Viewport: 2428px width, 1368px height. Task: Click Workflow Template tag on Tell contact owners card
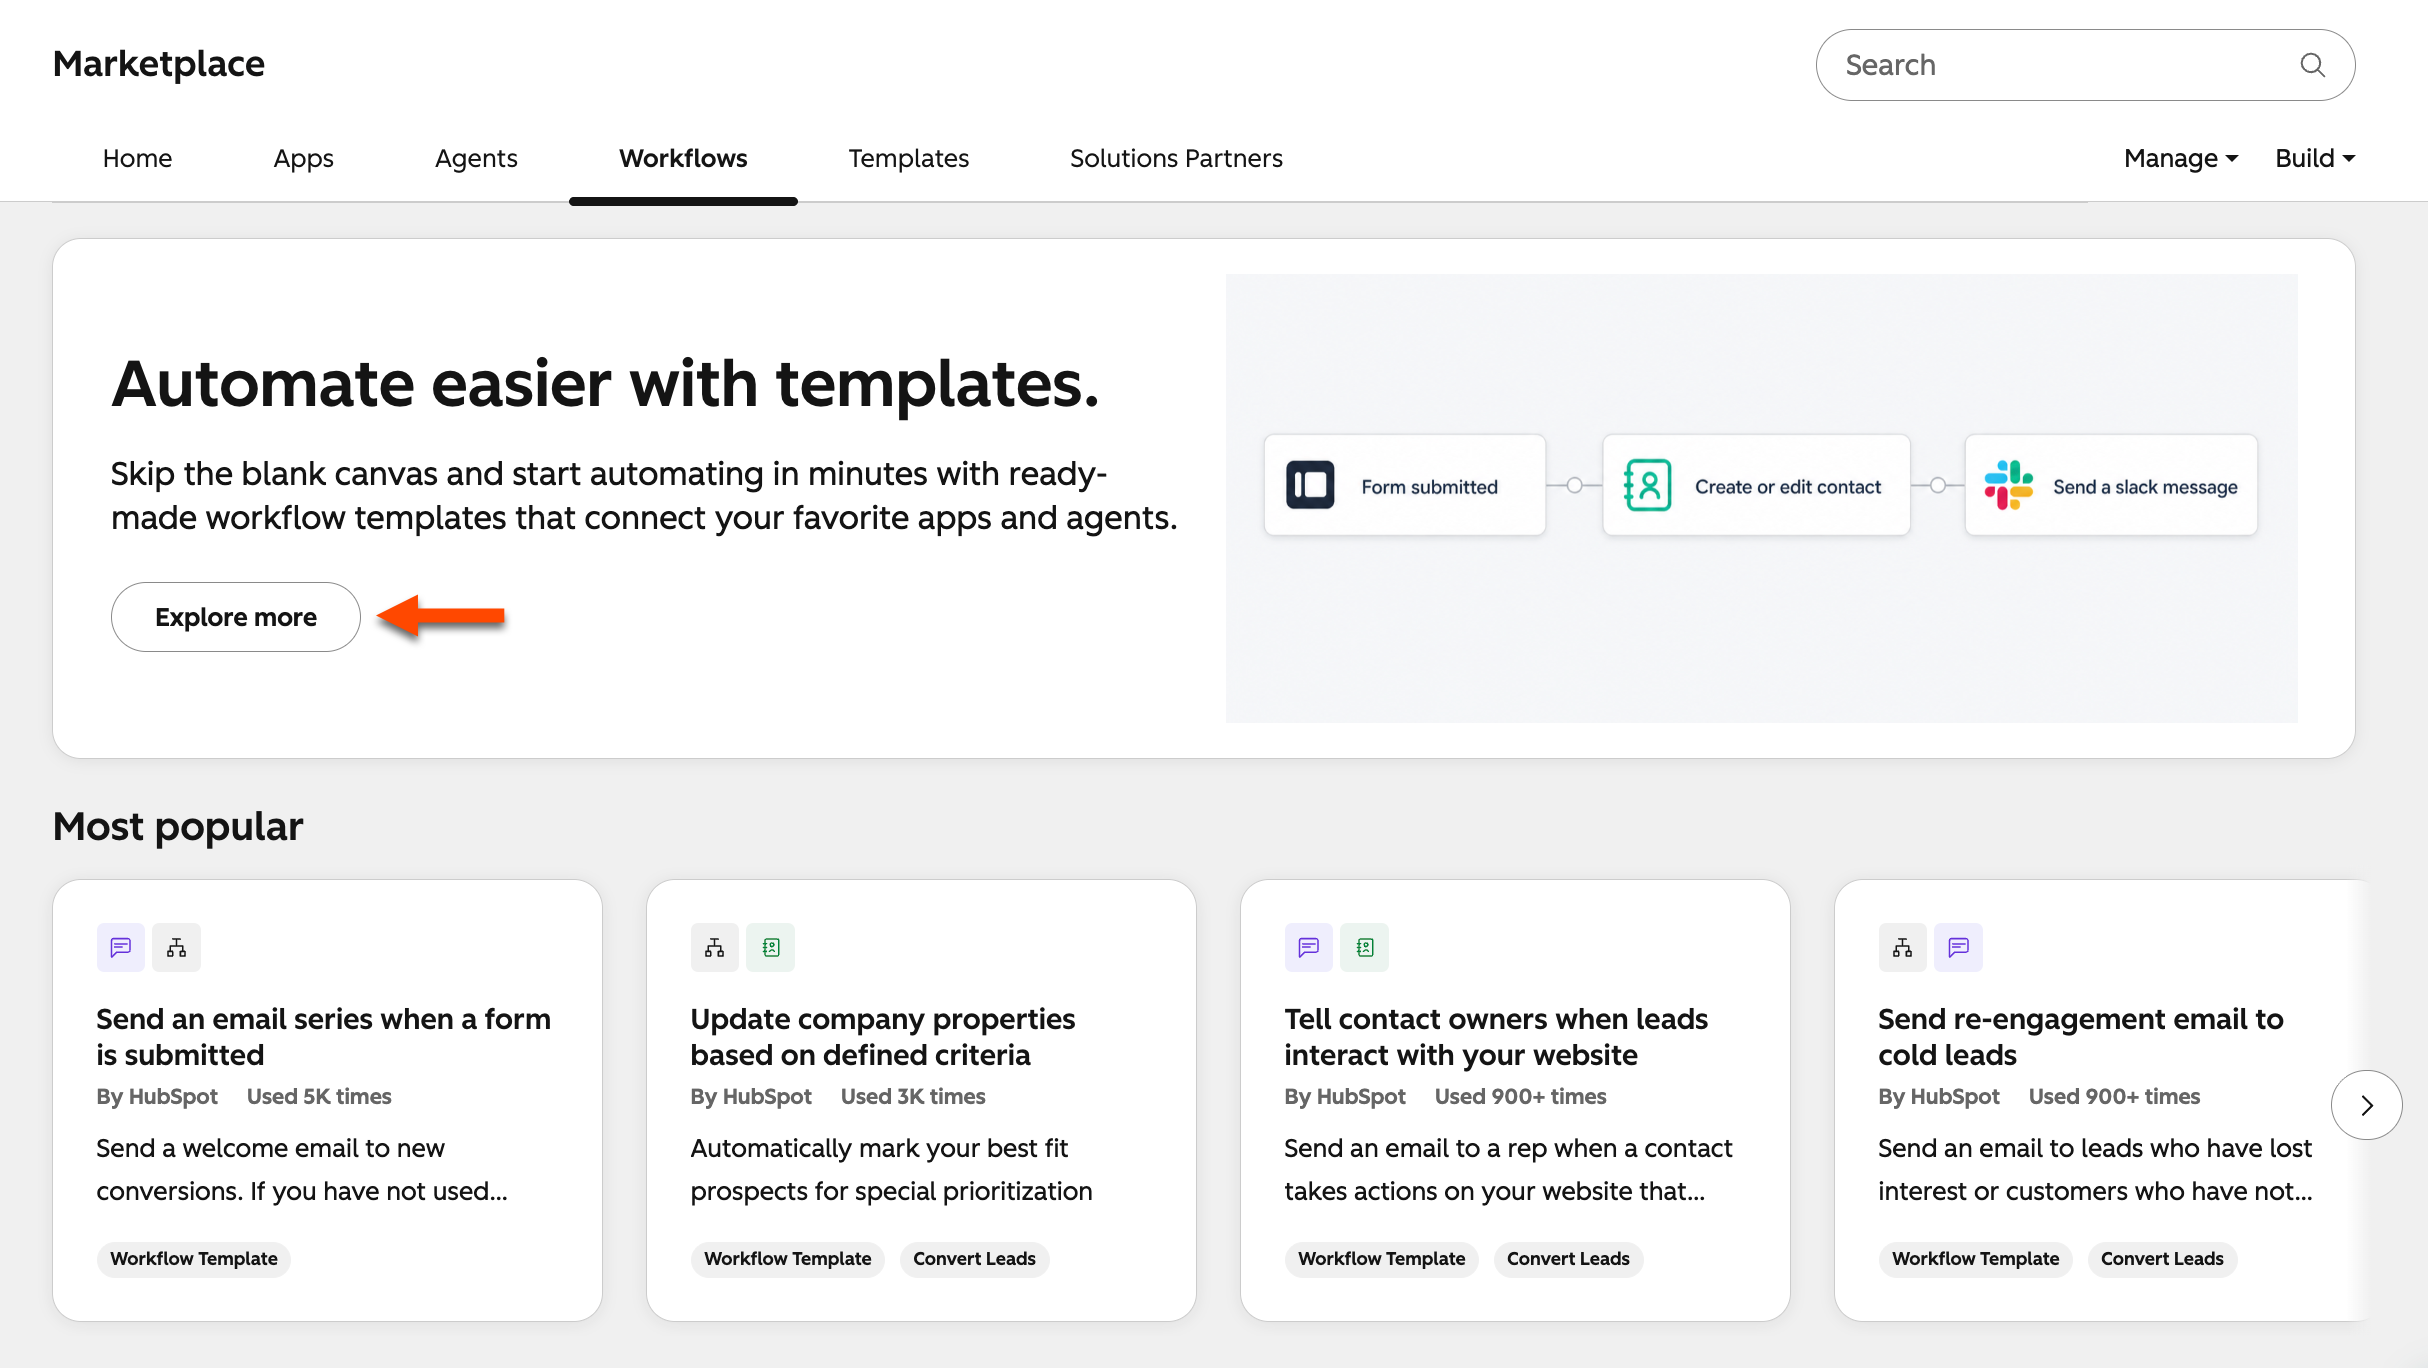coord(1382,1259)
